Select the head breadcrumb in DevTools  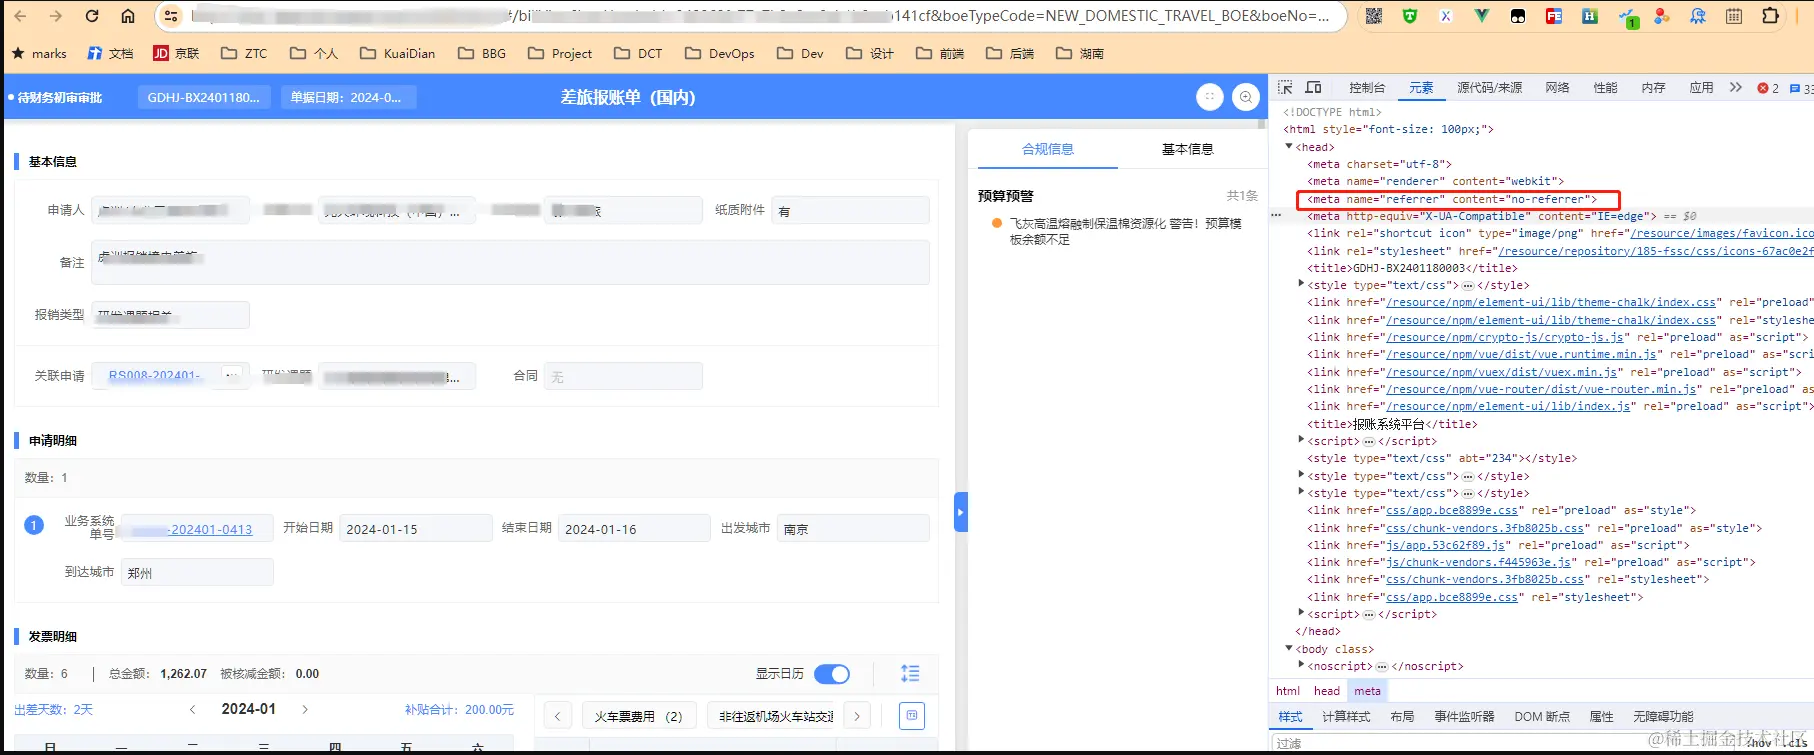1326,691
